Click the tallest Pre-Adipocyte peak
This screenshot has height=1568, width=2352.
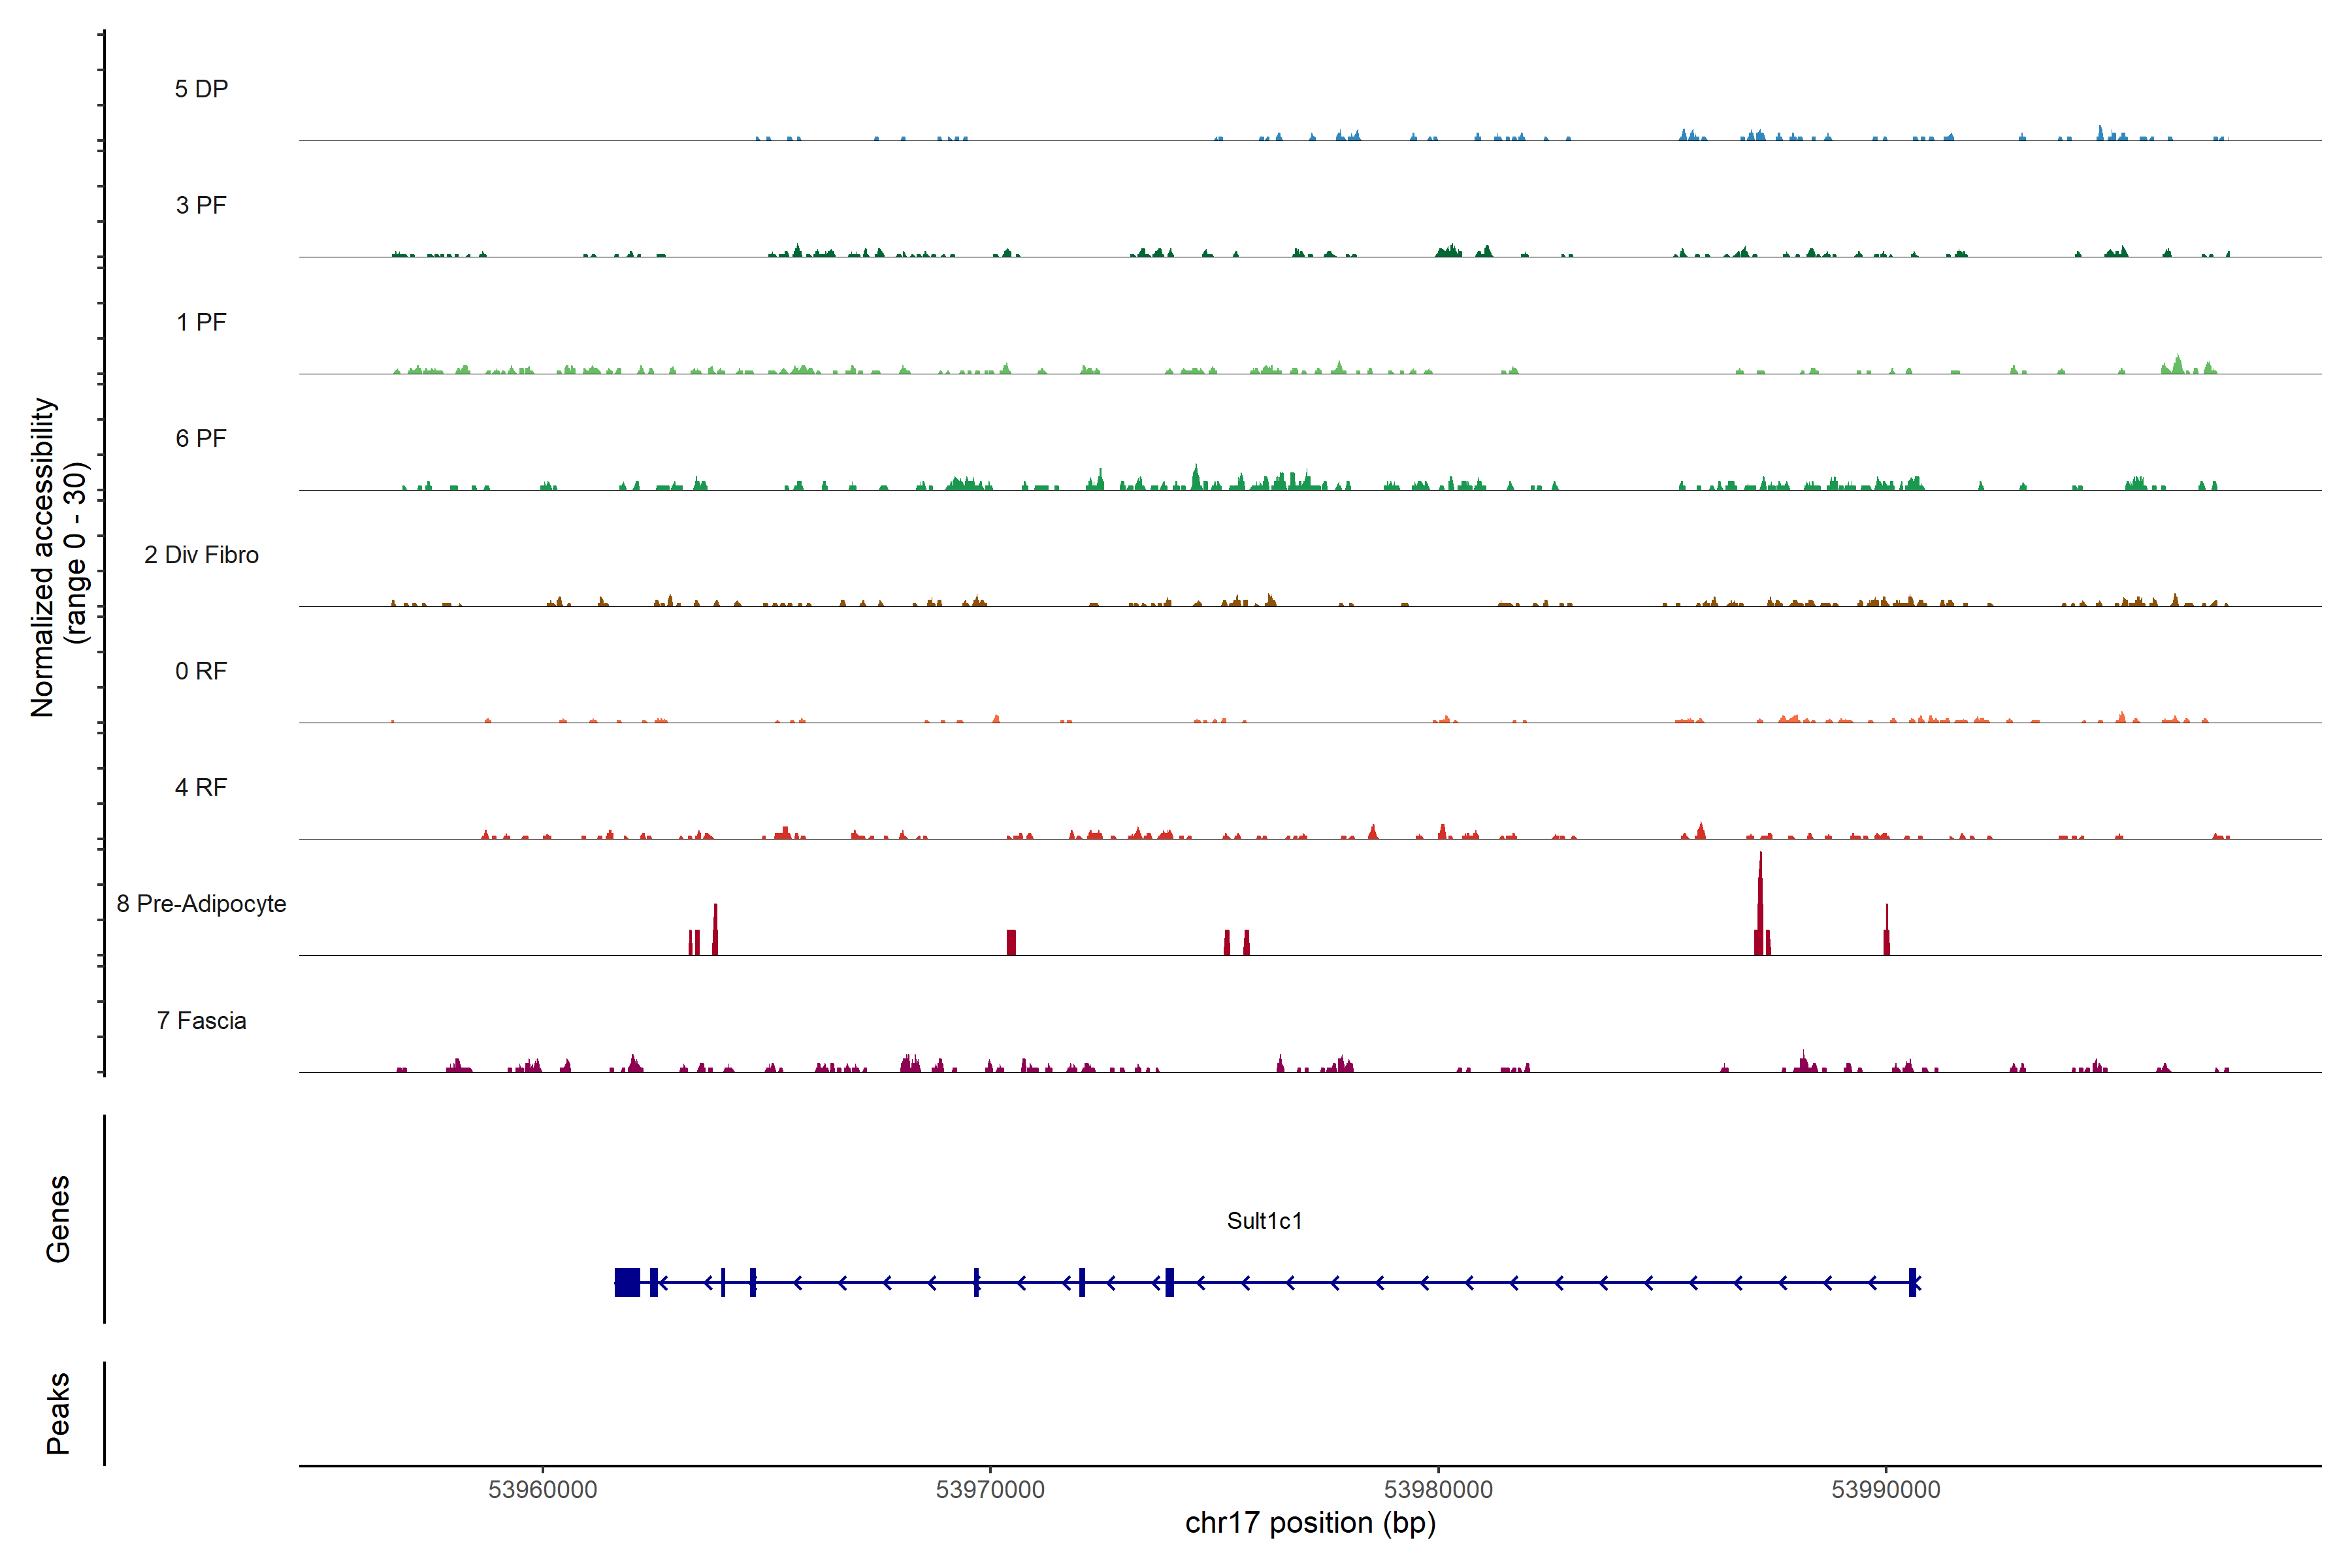point(1760,905)
